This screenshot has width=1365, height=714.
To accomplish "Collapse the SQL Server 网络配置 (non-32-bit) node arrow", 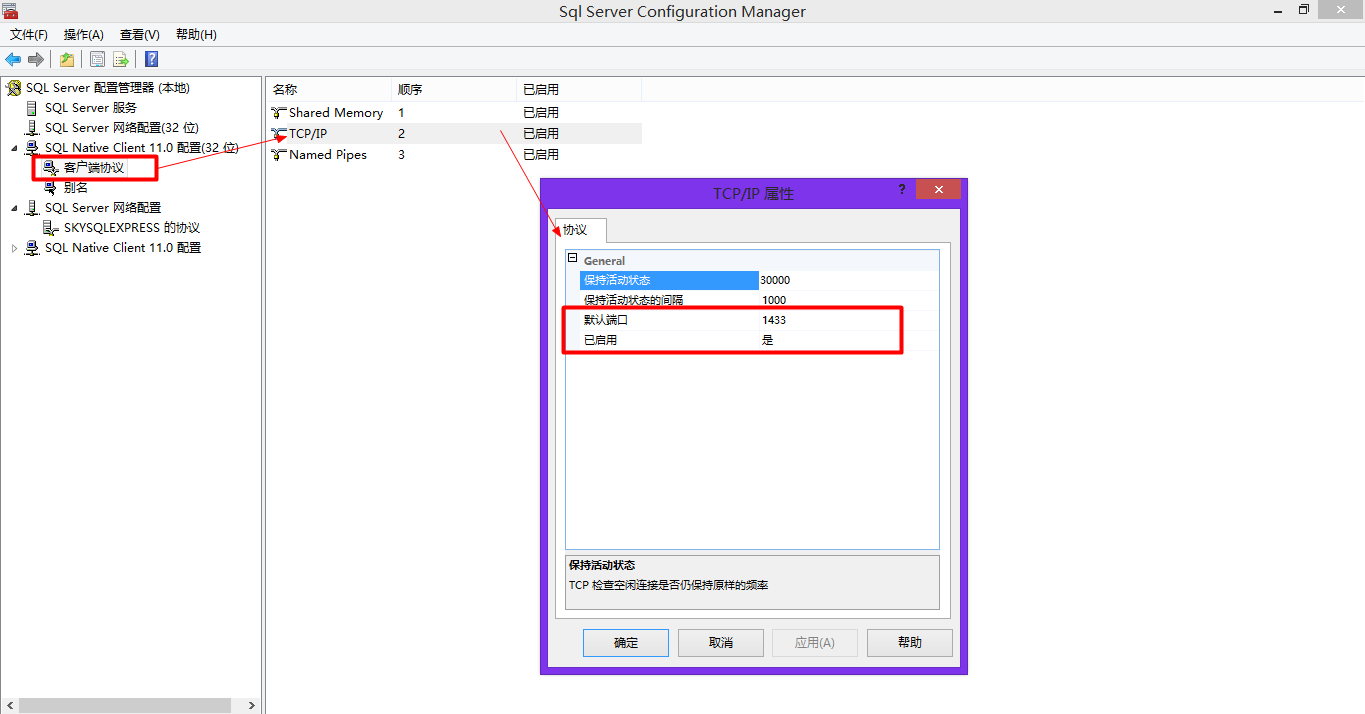I will click(x=14, y=208).
